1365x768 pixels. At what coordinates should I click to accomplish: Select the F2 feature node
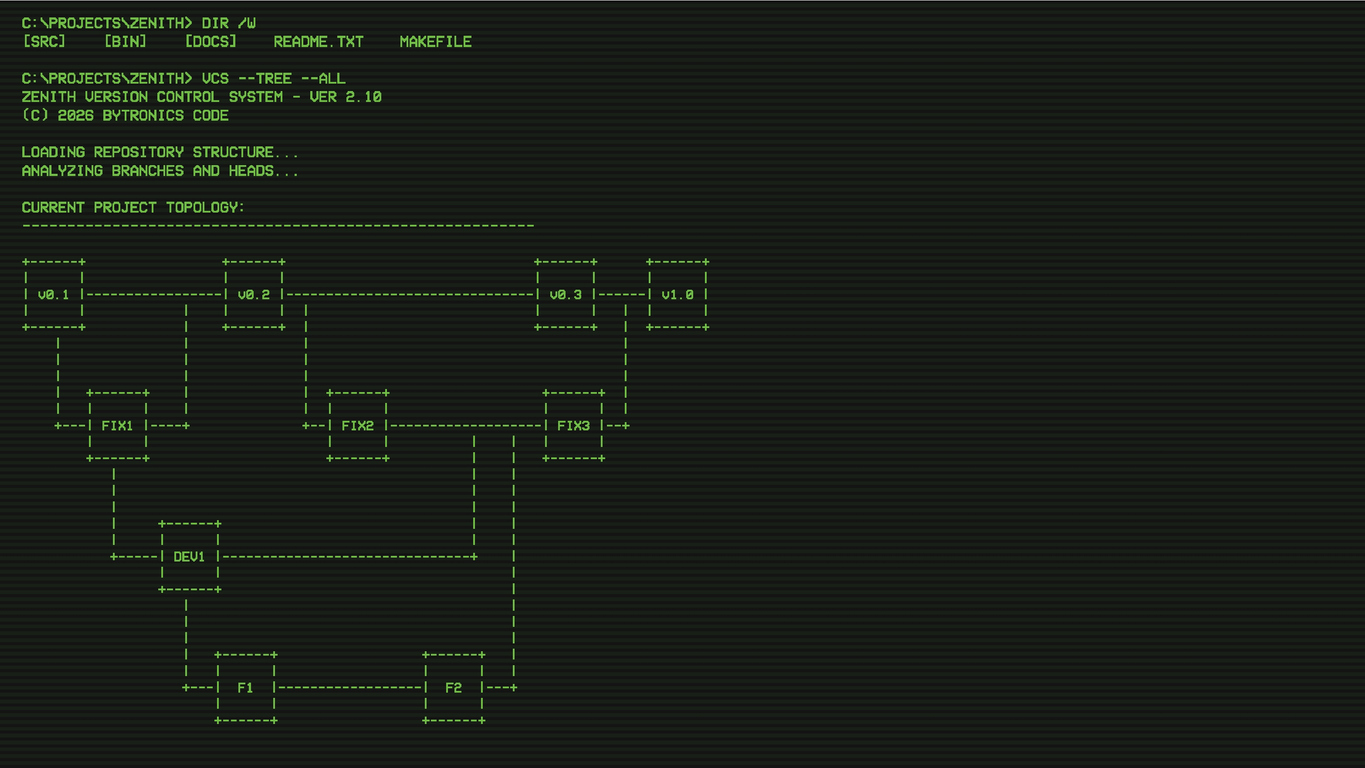click(x=454, y=688)
